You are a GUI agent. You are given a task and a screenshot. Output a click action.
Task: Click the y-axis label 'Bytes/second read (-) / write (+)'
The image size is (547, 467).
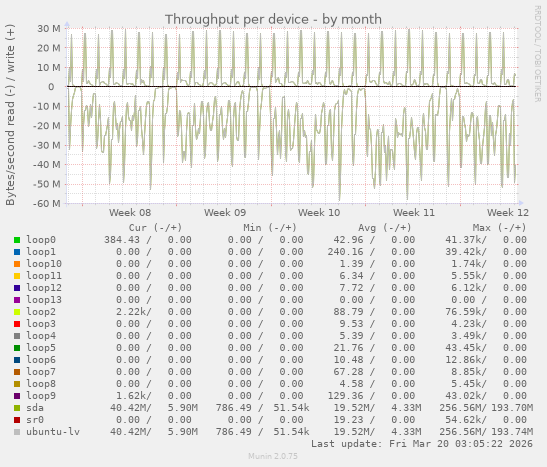tap(10, 115)
